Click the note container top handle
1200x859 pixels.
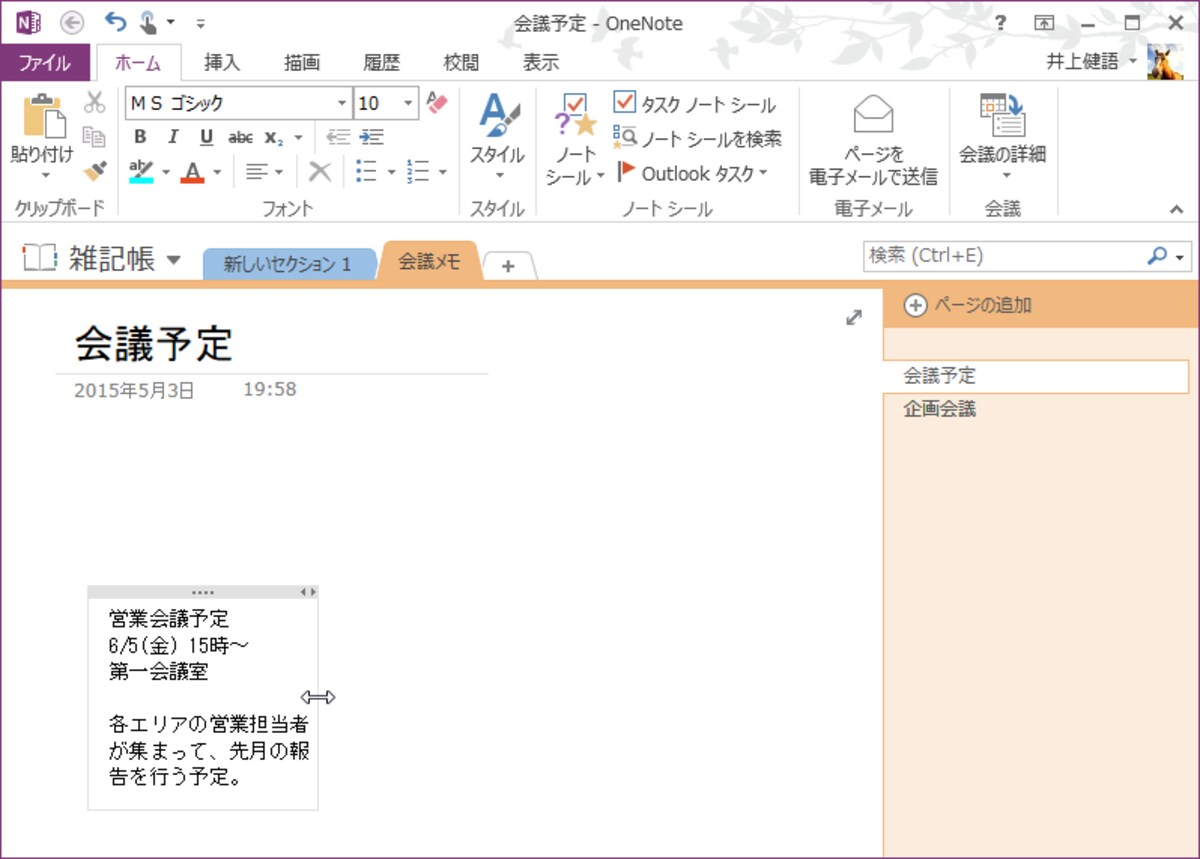tap(203, 592)
